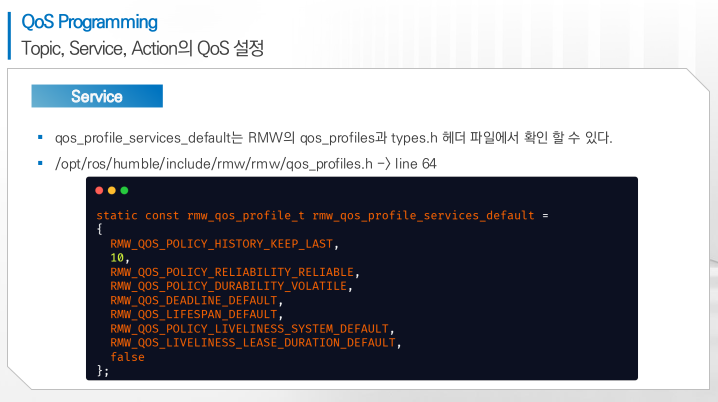718x402 pixels.
Task: Click the blue Service label
Action: tap(97, 96)
